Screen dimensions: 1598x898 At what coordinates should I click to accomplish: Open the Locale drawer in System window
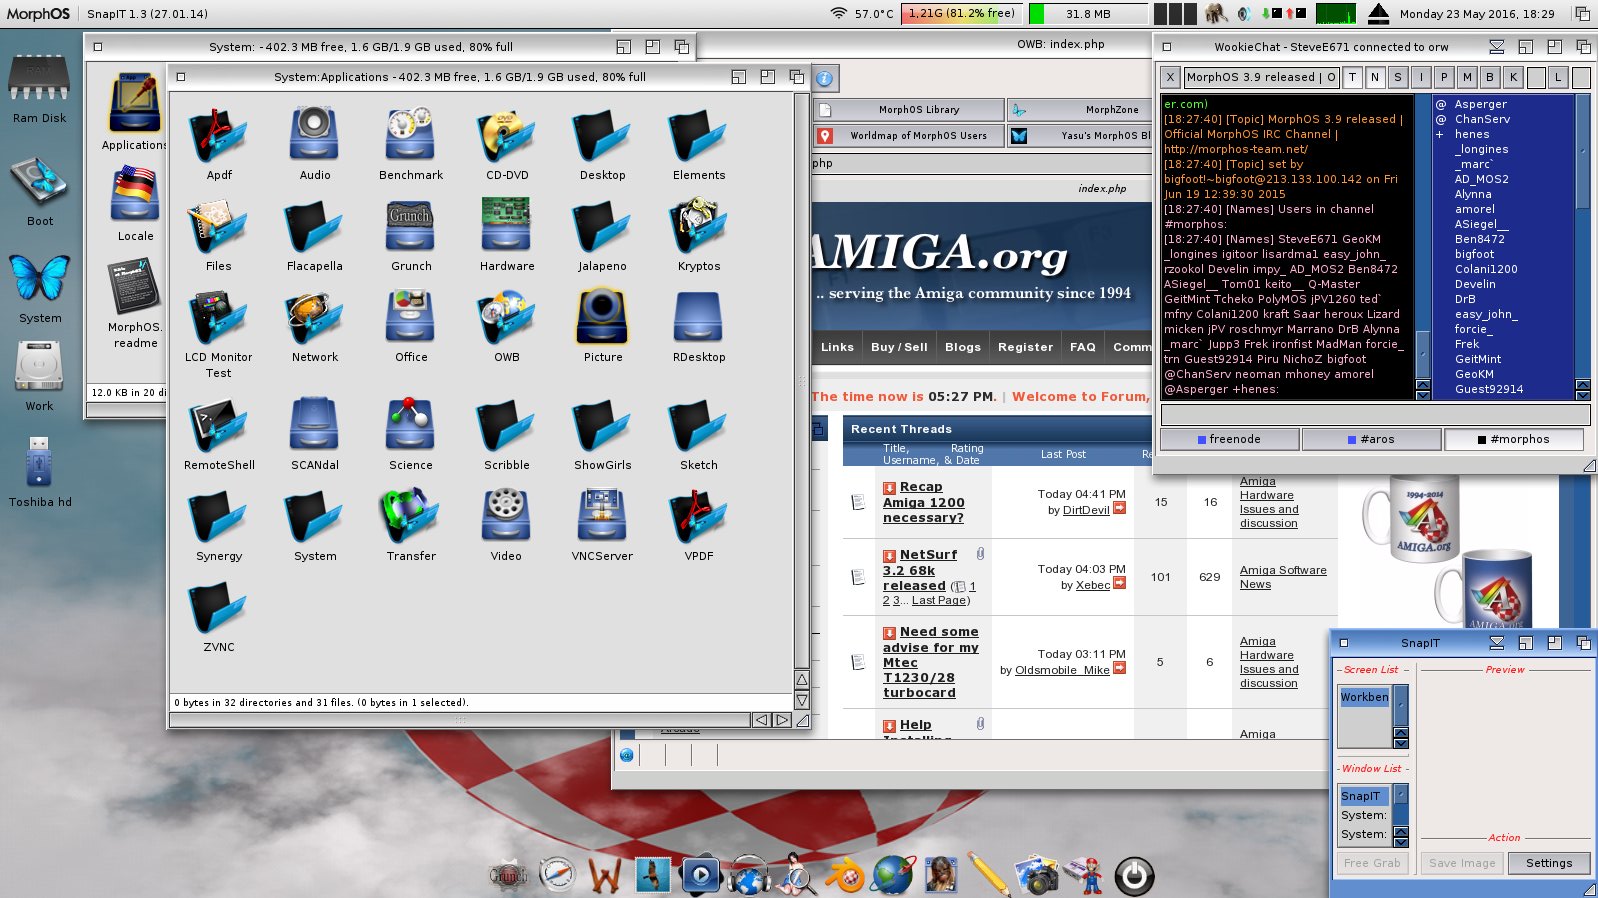pyautogui.click(x=135, y=195)
